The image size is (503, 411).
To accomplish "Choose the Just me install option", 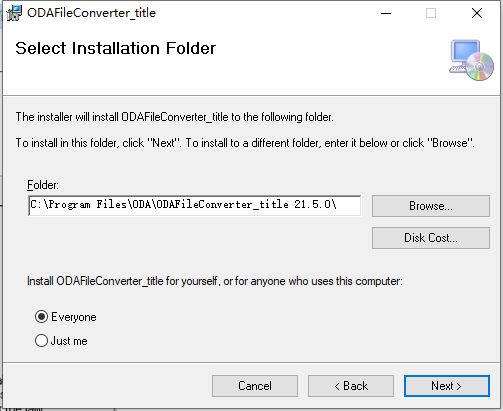I will [41, 341].
